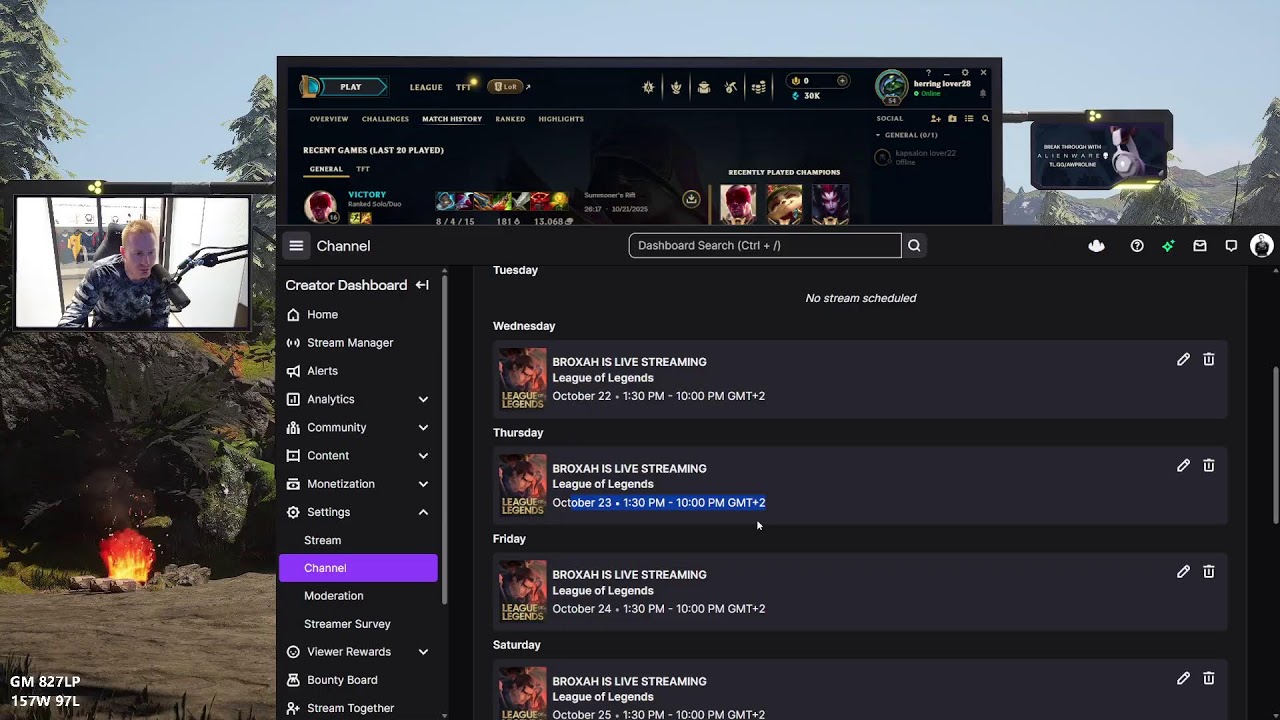Image resolution: width=1280 pixels, height=720 pixels.
Task: Click the Add Friend icon in League social panel
Action: point(936,118)
